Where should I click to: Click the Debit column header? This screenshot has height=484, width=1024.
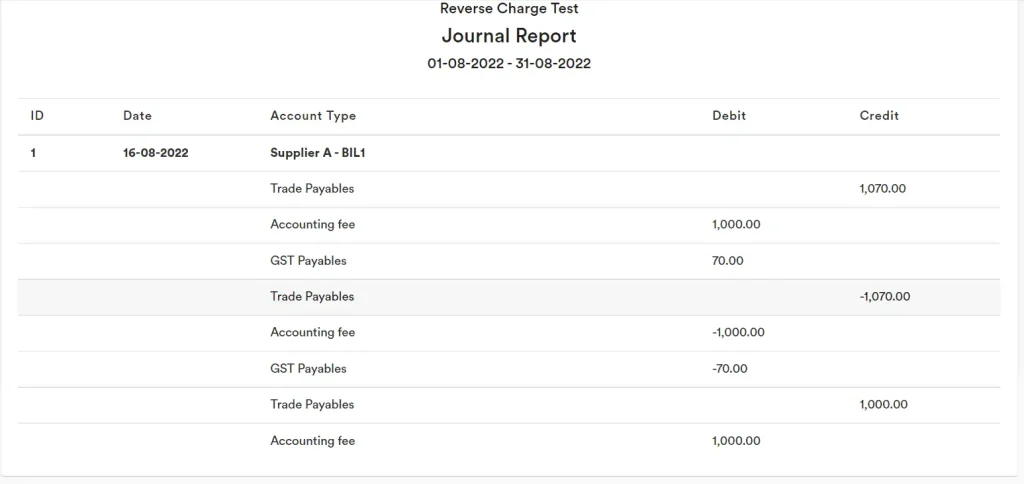coord(729,116)
